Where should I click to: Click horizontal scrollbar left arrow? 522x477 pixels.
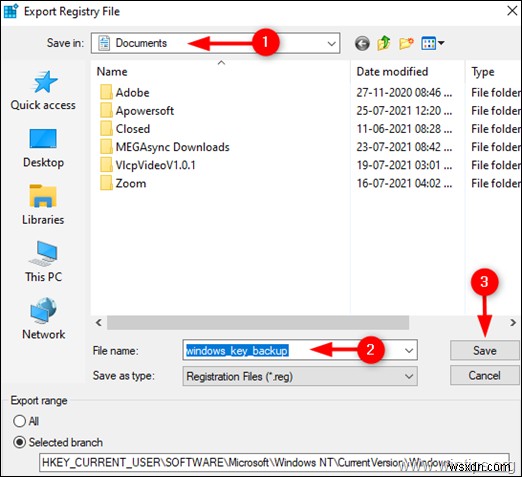99,322
